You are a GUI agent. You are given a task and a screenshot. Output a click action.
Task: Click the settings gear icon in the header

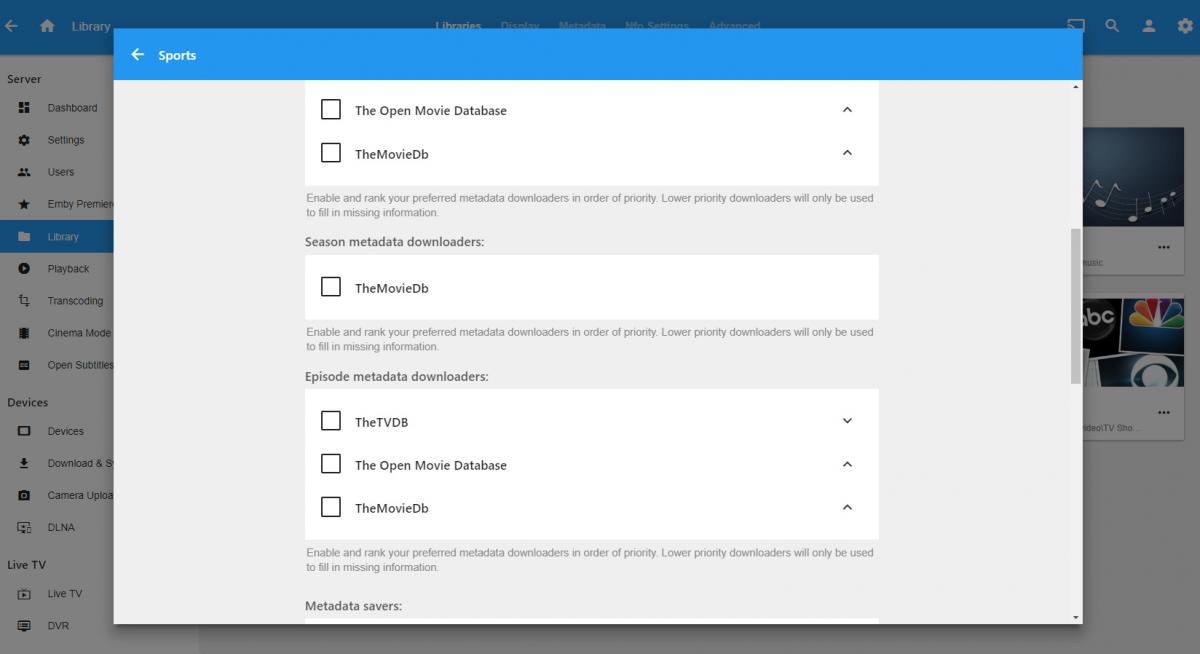point(1180,26)
